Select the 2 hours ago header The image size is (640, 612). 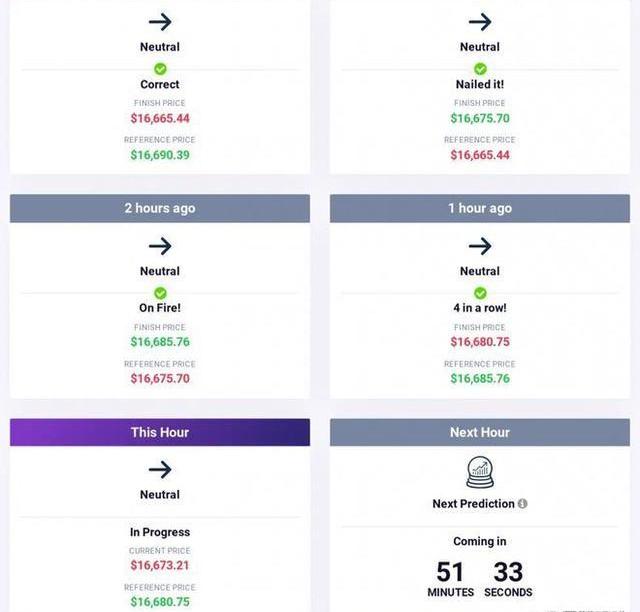160,208
